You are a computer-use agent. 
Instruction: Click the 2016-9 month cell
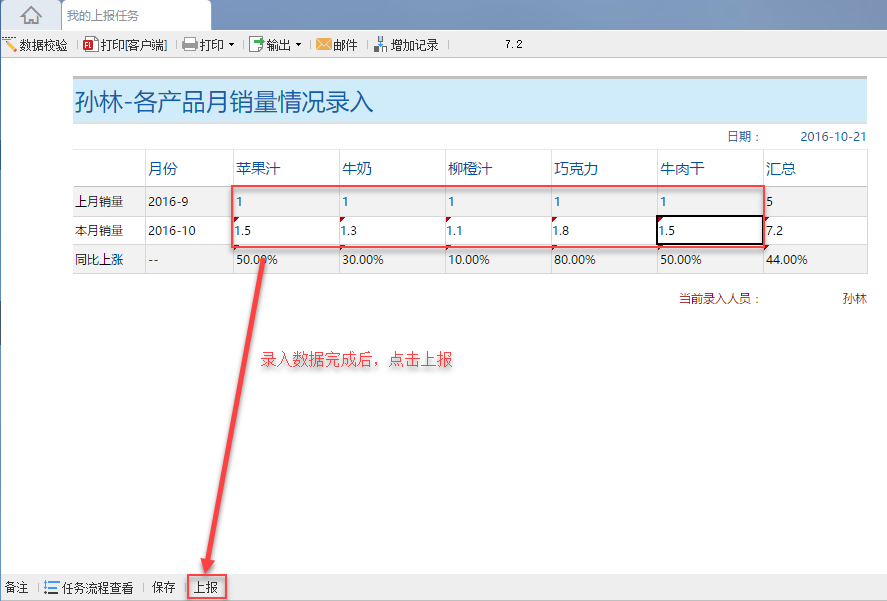pos(189,201)
